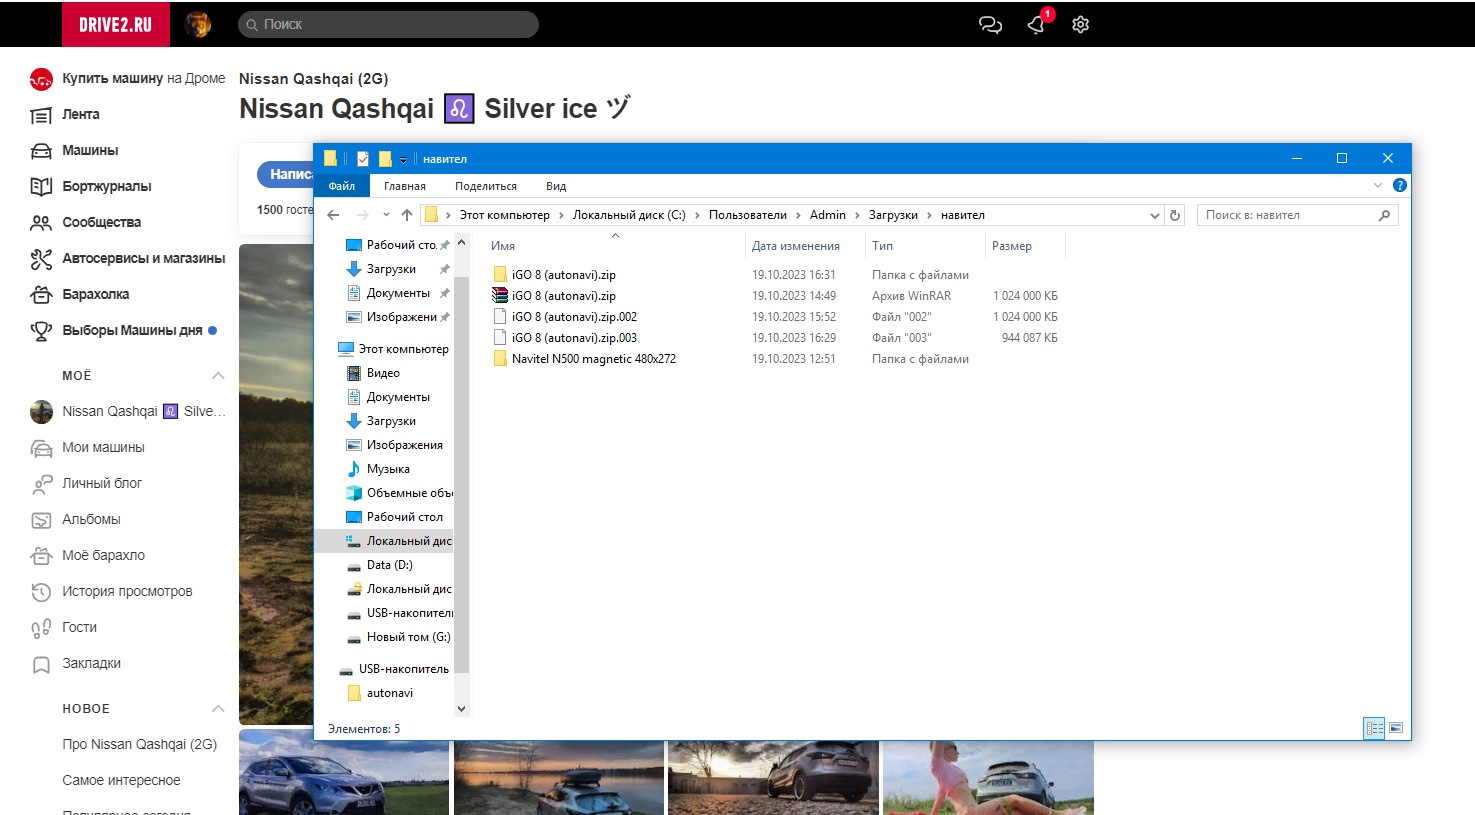Switch to large icons view
The width and height of the screenshot is (1475, 815).
pos(1396,728)
